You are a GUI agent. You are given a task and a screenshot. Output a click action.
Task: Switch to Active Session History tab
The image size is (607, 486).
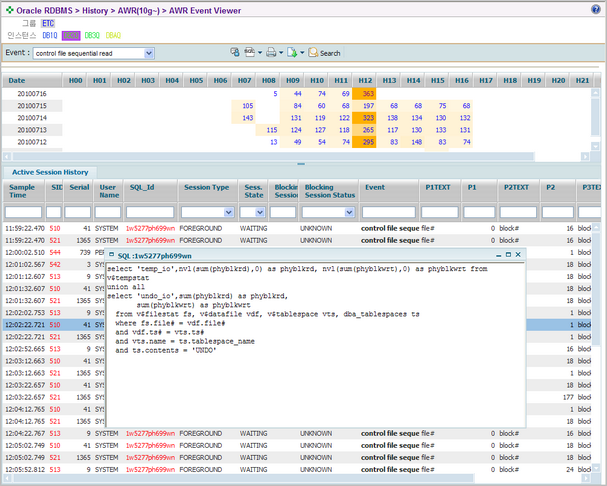tap(50, 172)
